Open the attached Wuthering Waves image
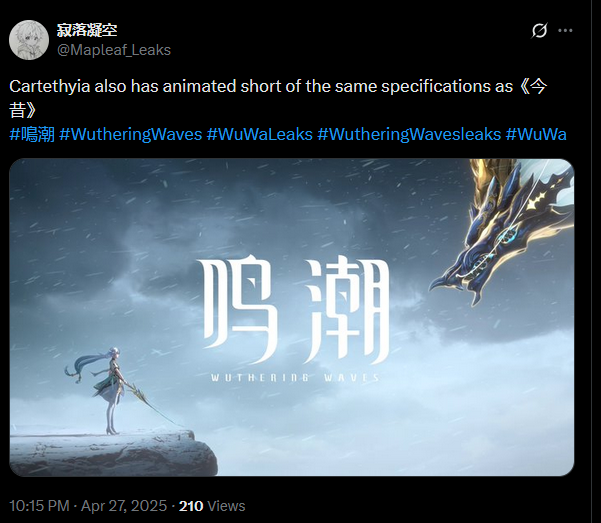The width and height of the screenshot is (601, 523). (x=292, y=317)
